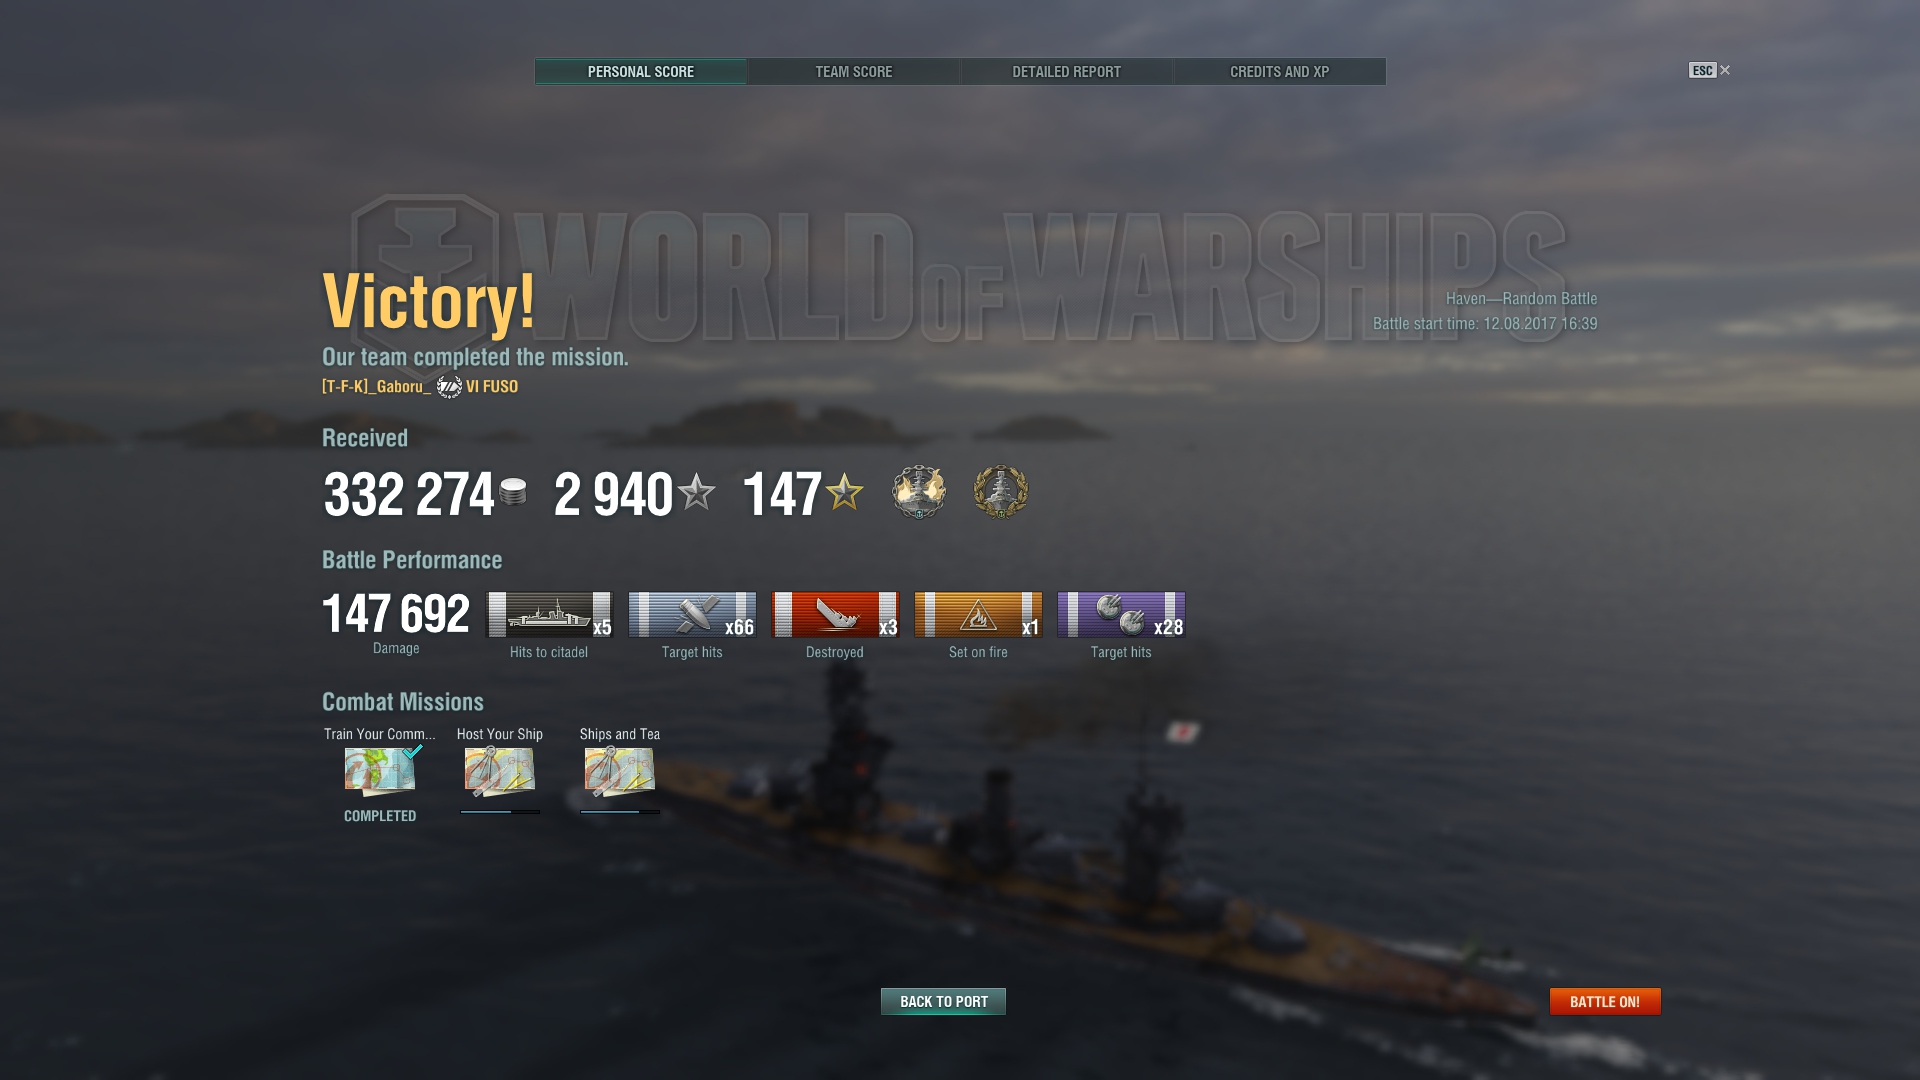Image resolution: width=1920 pixels, height=1080 pixels.
Task: Click the second achievement medal with wreath
Action: [x=1000, y=492]
